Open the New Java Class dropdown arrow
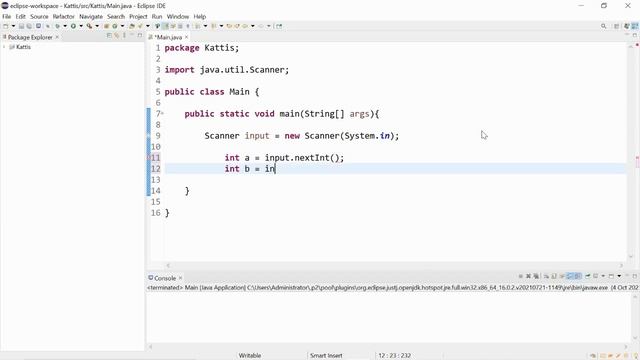The width and height of the screenshot is (640, 360). pyautogui.click(x=122, y=26)
